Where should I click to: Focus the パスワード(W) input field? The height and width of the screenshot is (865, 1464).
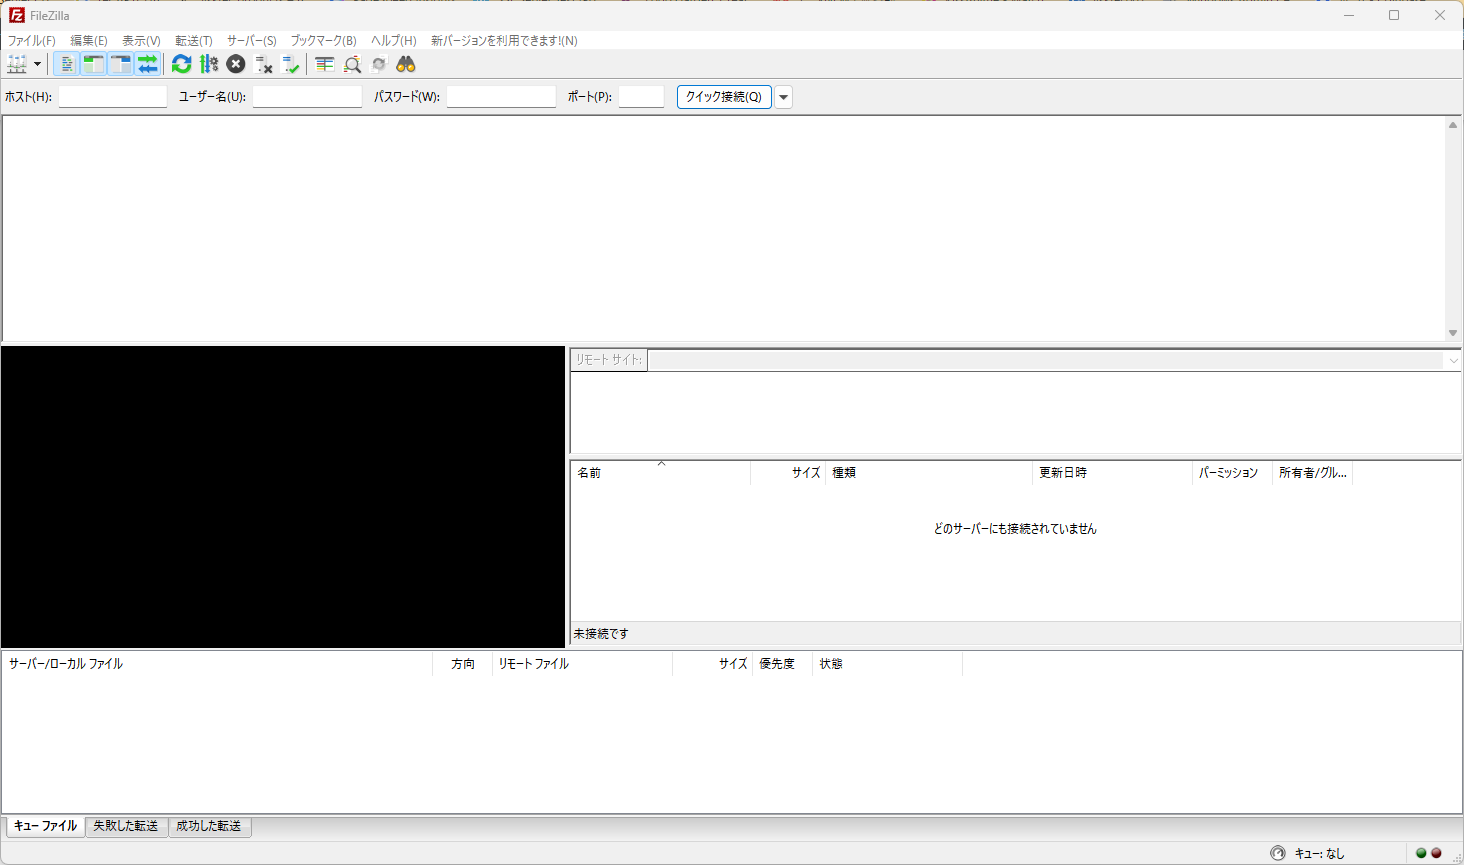501,97
